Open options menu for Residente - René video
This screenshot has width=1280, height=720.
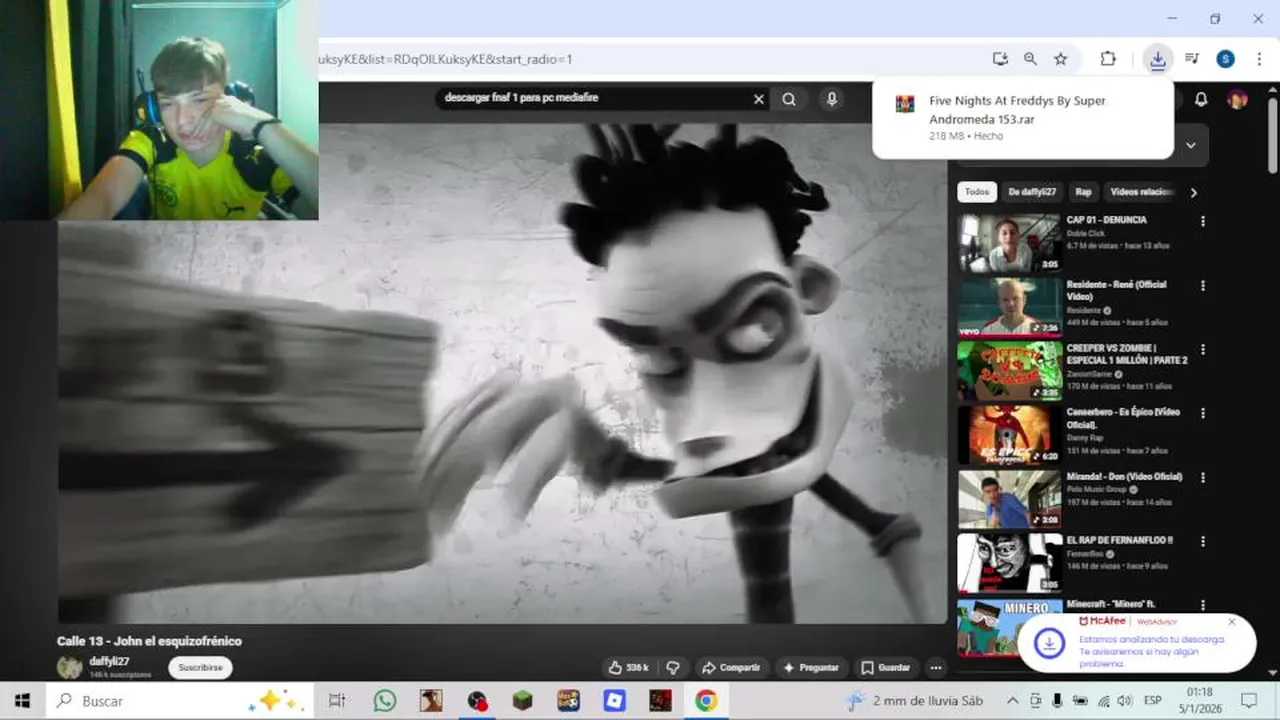pos(1203,285)
